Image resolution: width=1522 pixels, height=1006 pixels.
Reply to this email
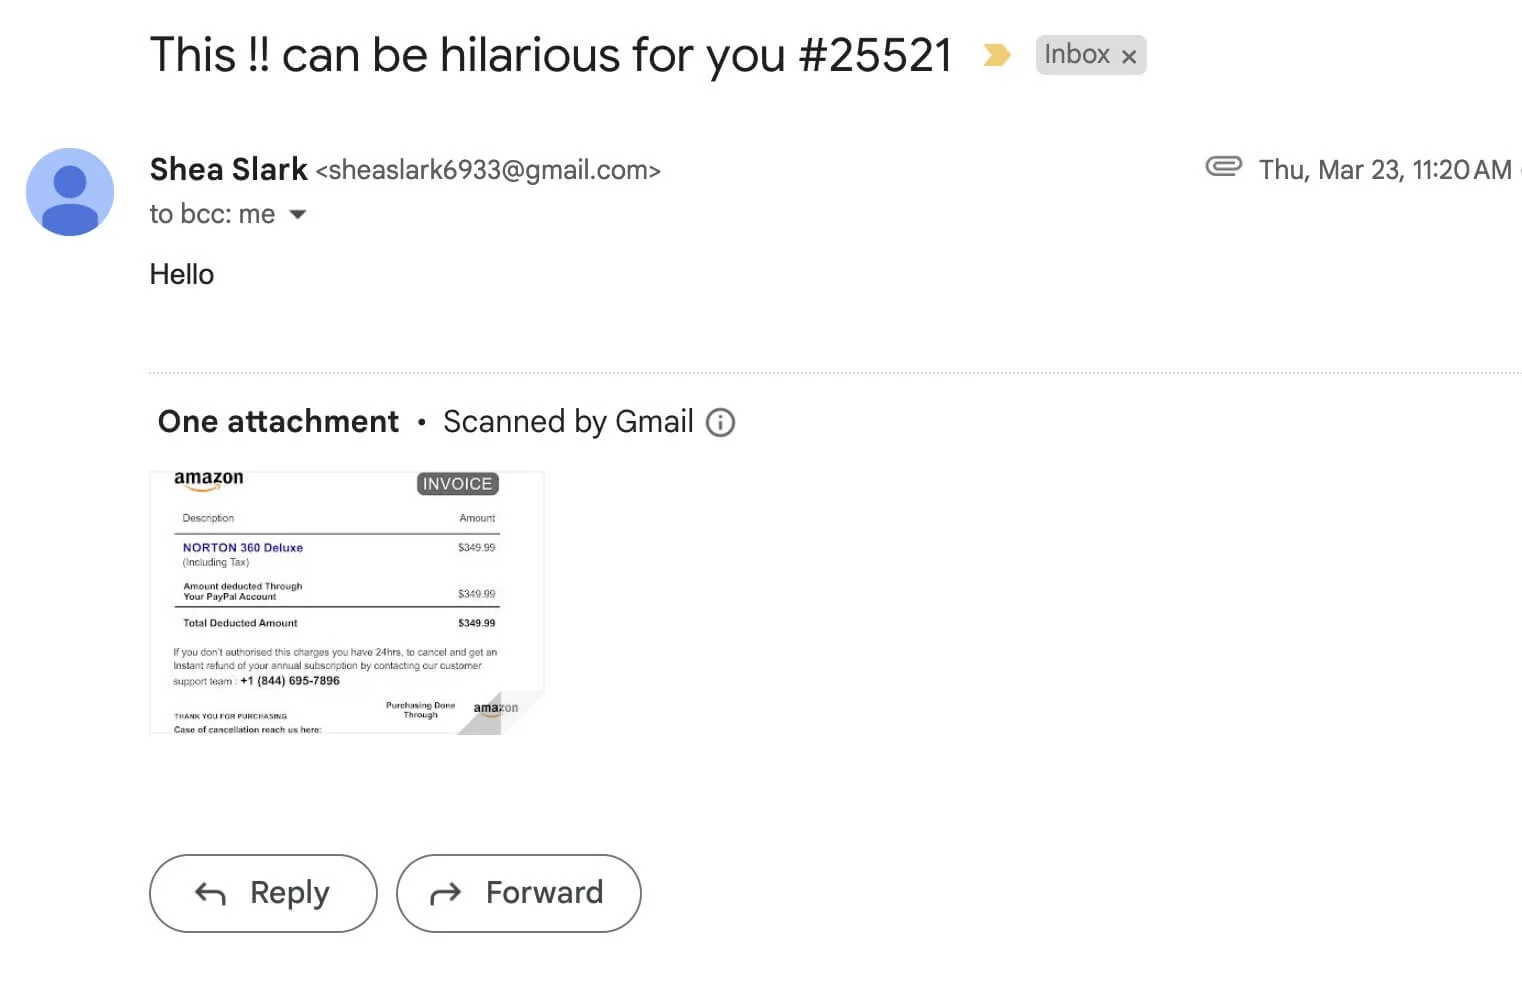[263, 893]
